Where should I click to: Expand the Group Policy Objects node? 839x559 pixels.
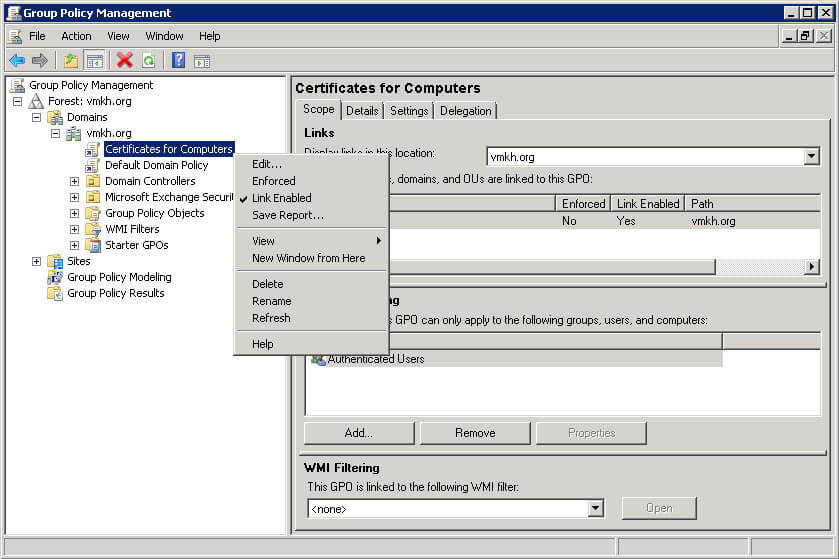(74, 213)
